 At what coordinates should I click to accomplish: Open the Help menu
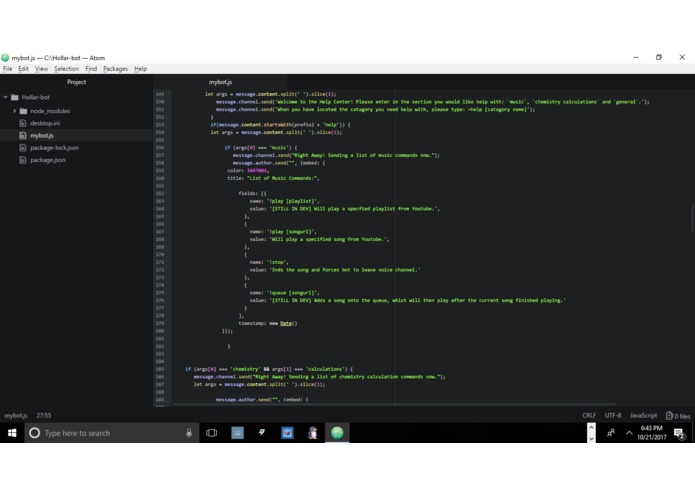click(x=141, y=69)
